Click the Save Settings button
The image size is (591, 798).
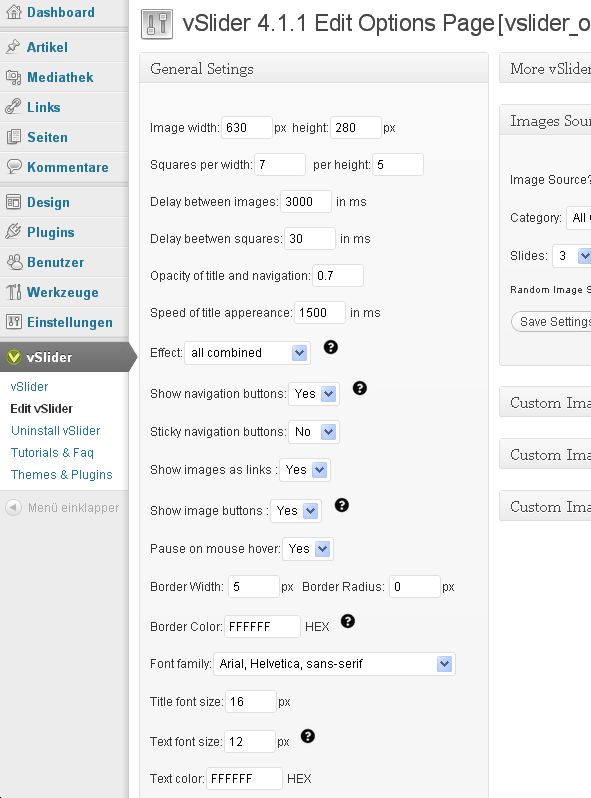click(551, 322)
